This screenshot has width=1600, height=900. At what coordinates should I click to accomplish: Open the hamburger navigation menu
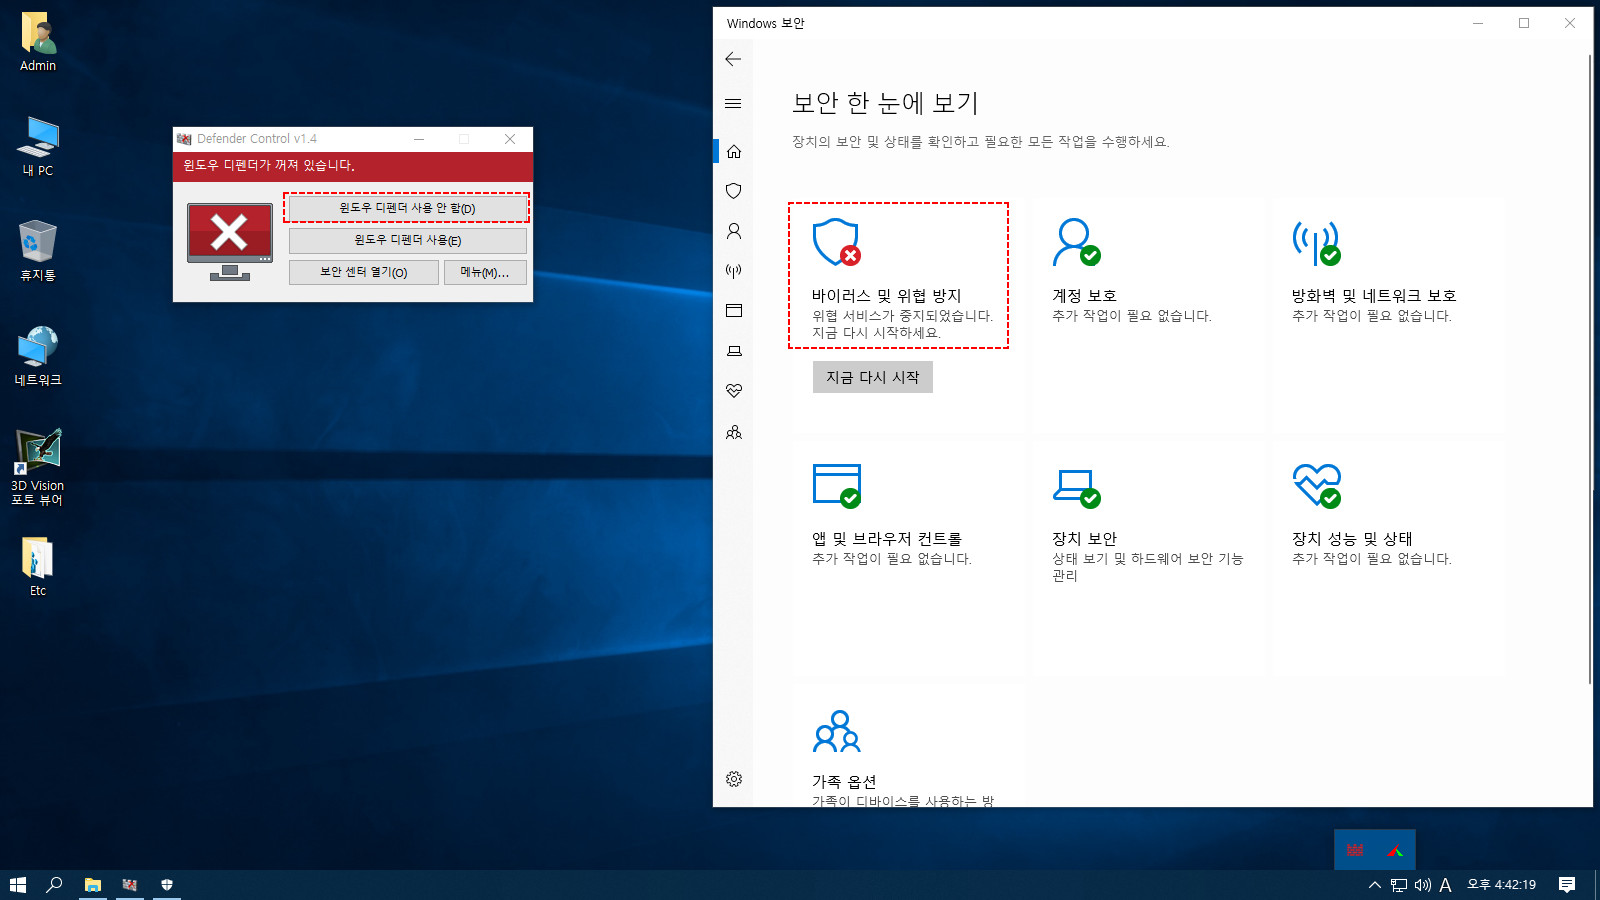click(733, 103)
